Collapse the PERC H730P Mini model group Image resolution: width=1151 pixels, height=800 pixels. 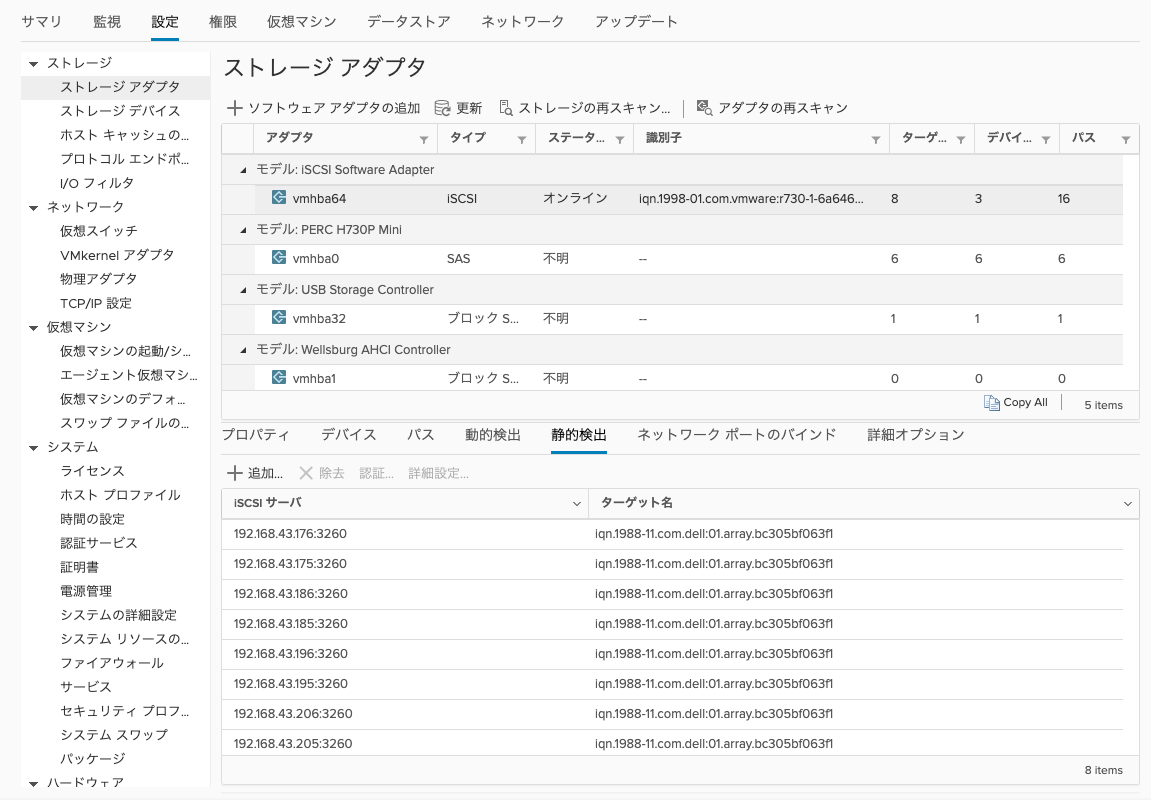pyautogui.click(x=243, y=230)
